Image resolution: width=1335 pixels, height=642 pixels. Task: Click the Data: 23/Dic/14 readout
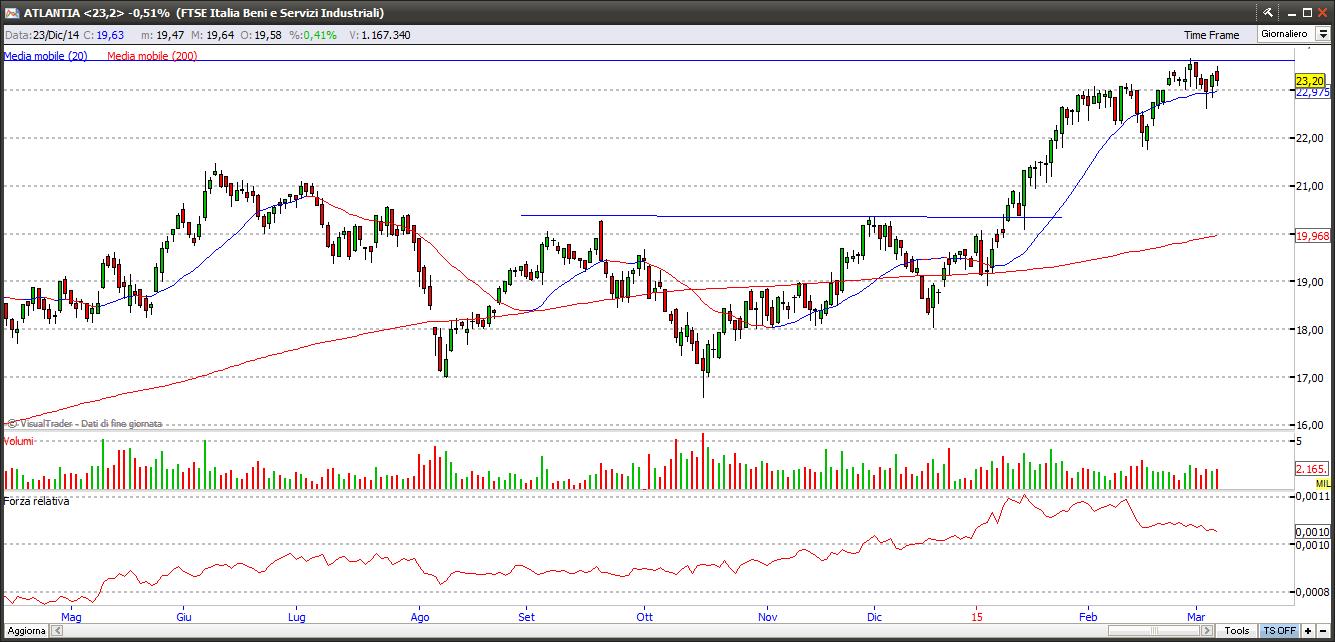coord(41,35)
